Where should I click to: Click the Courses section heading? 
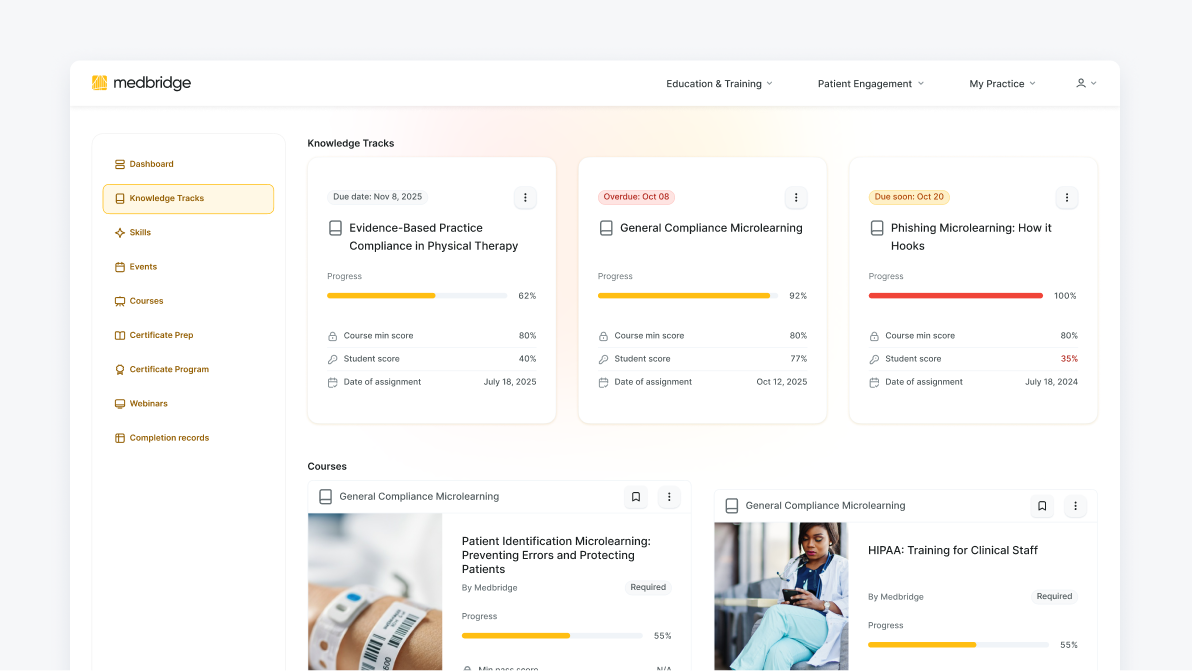pyautogui.click(x=327, y=467)
